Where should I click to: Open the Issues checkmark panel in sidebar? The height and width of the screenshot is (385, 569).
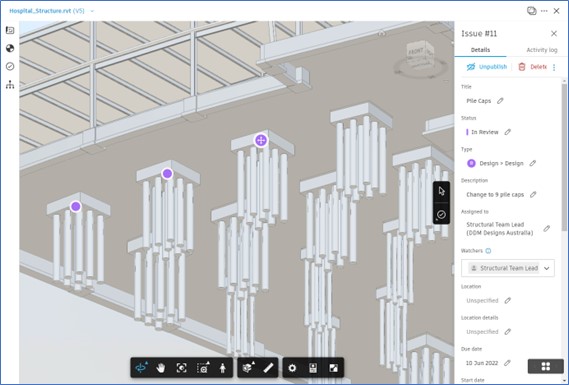point(10,66)
